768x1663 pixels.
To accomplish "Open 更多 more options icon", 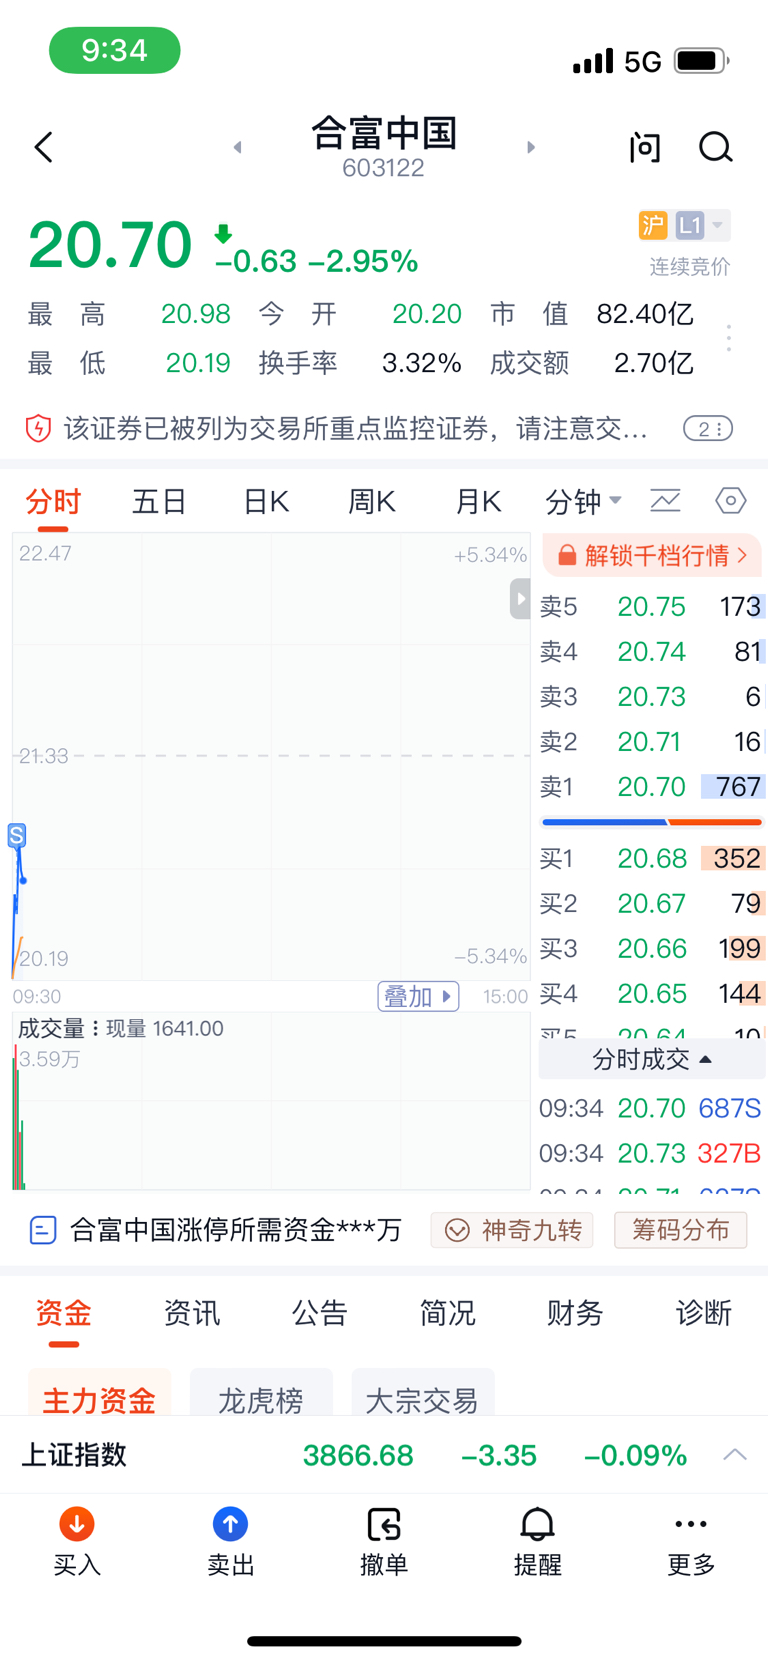I will [691, 1524].
